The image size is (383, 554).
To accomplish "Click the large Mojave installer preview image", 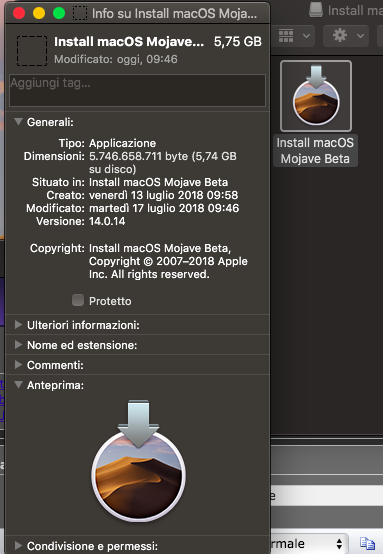I will tap(139, 461).
